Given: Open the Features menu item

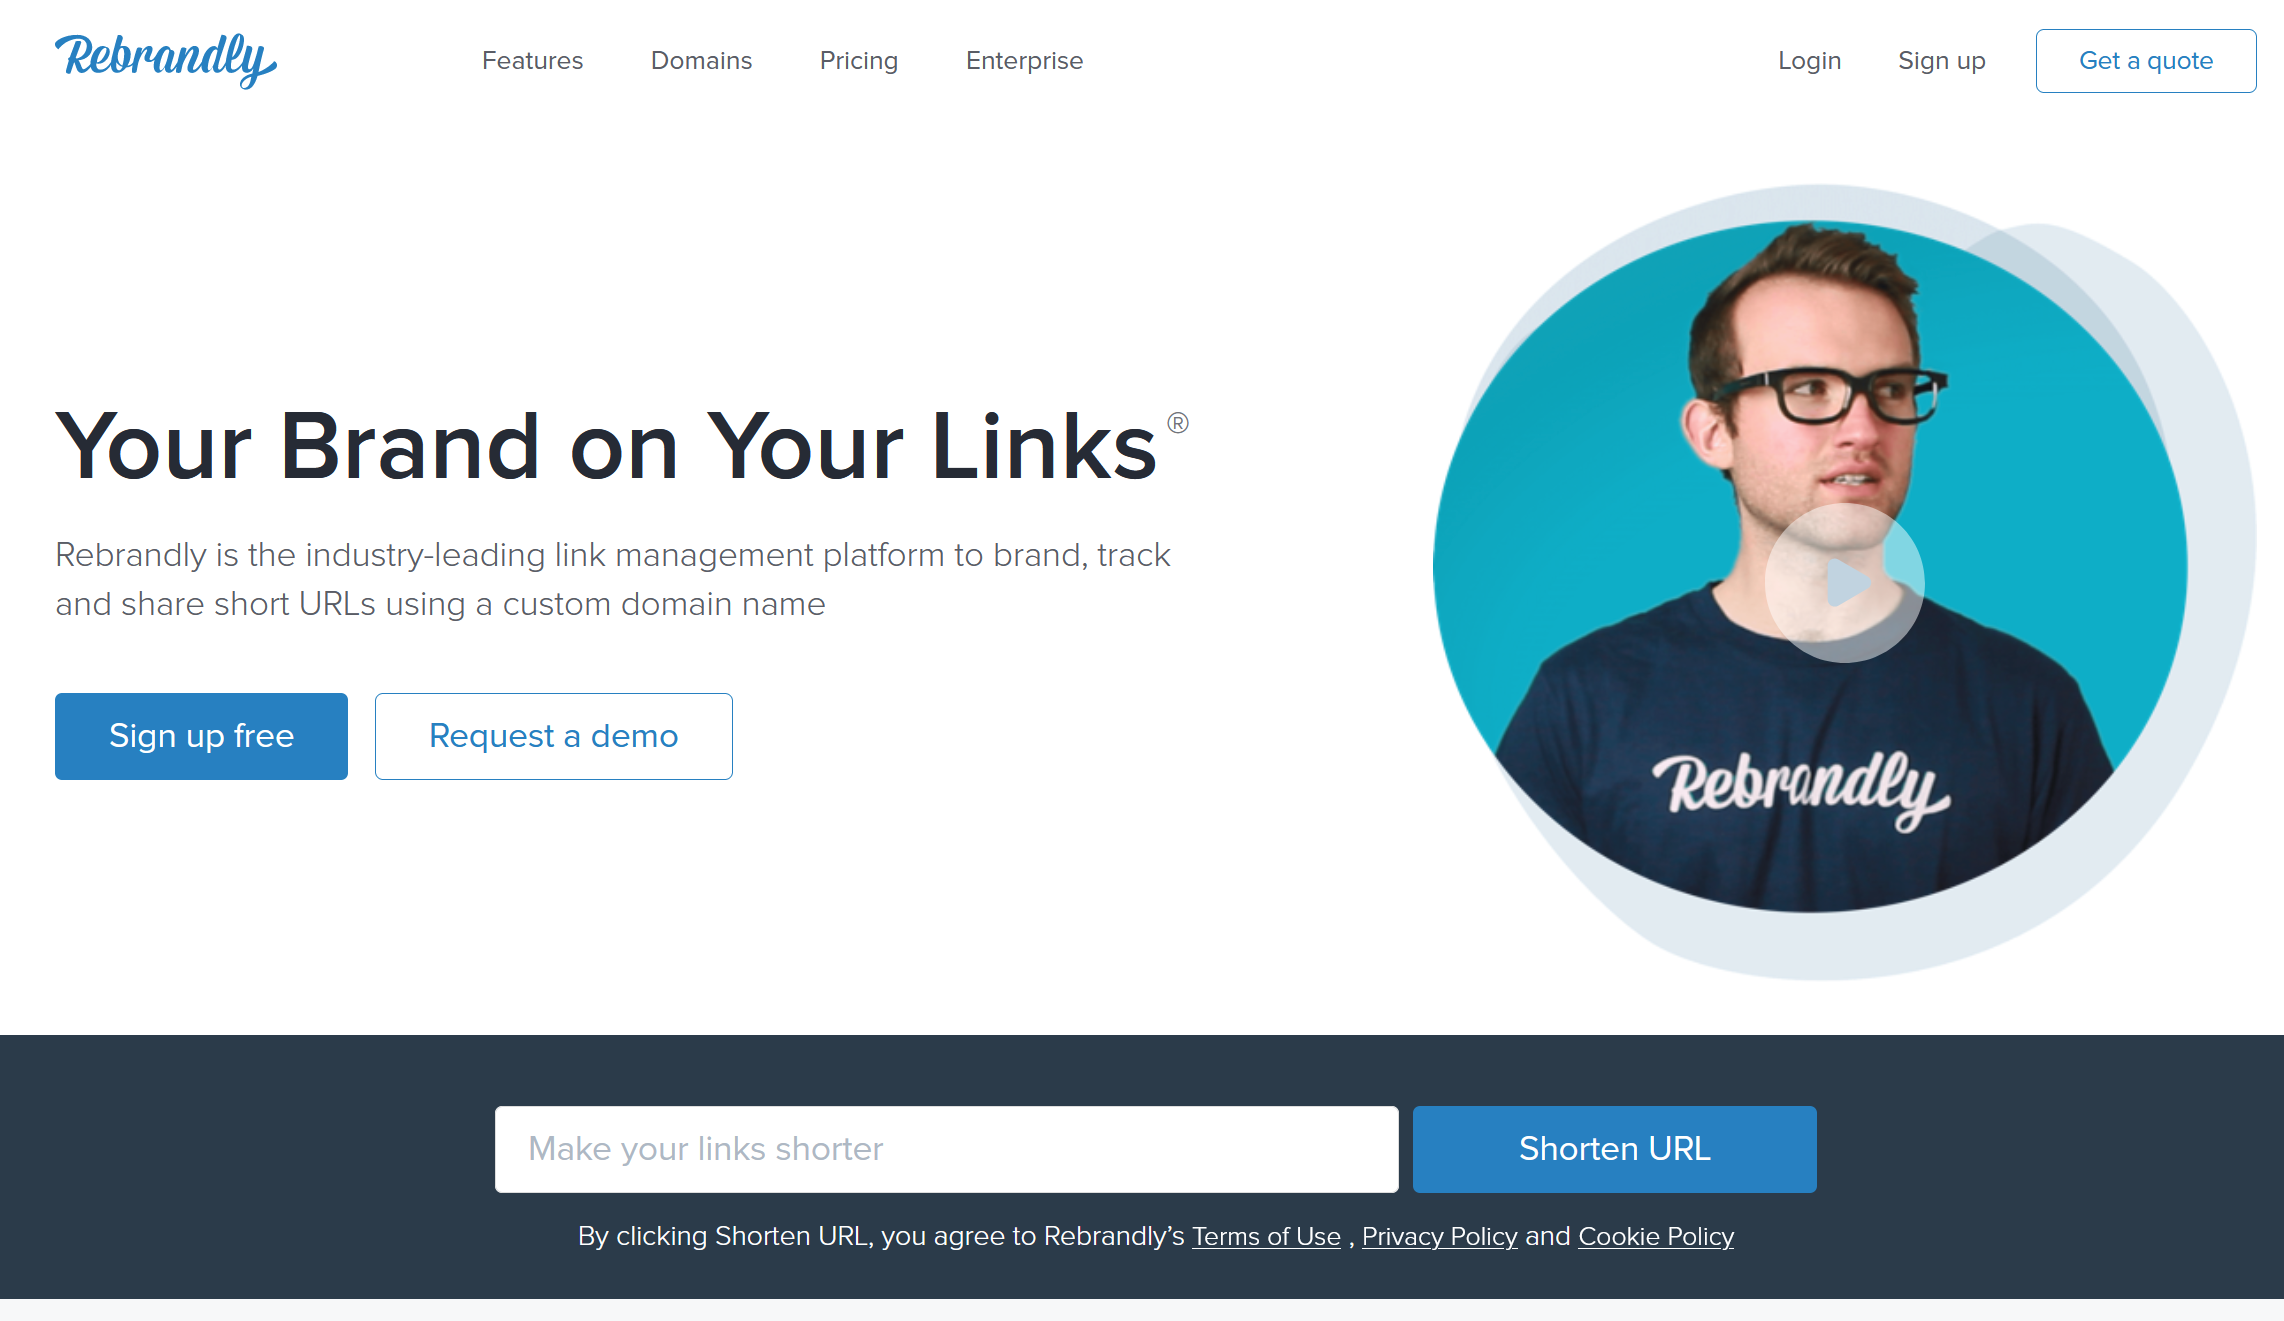Looking at the screenshot, I should [532, 61].
